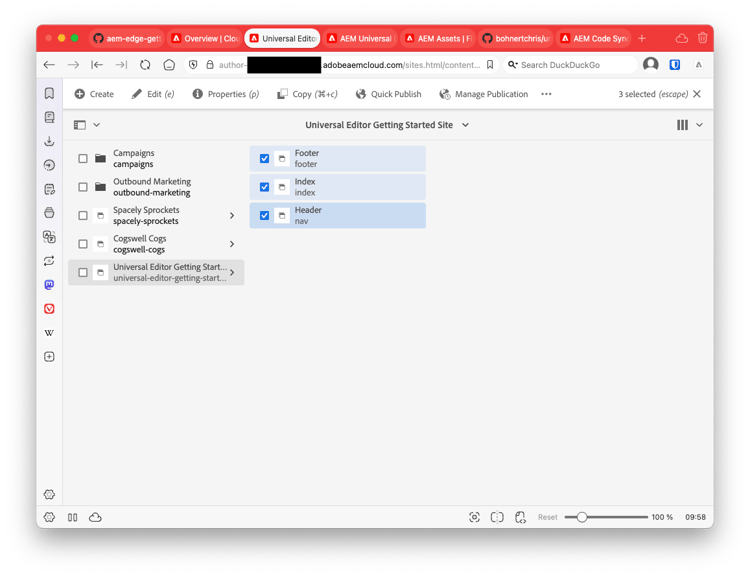Add a new web panel
Viewport: 750px width, 576px height.
point(49,356)
